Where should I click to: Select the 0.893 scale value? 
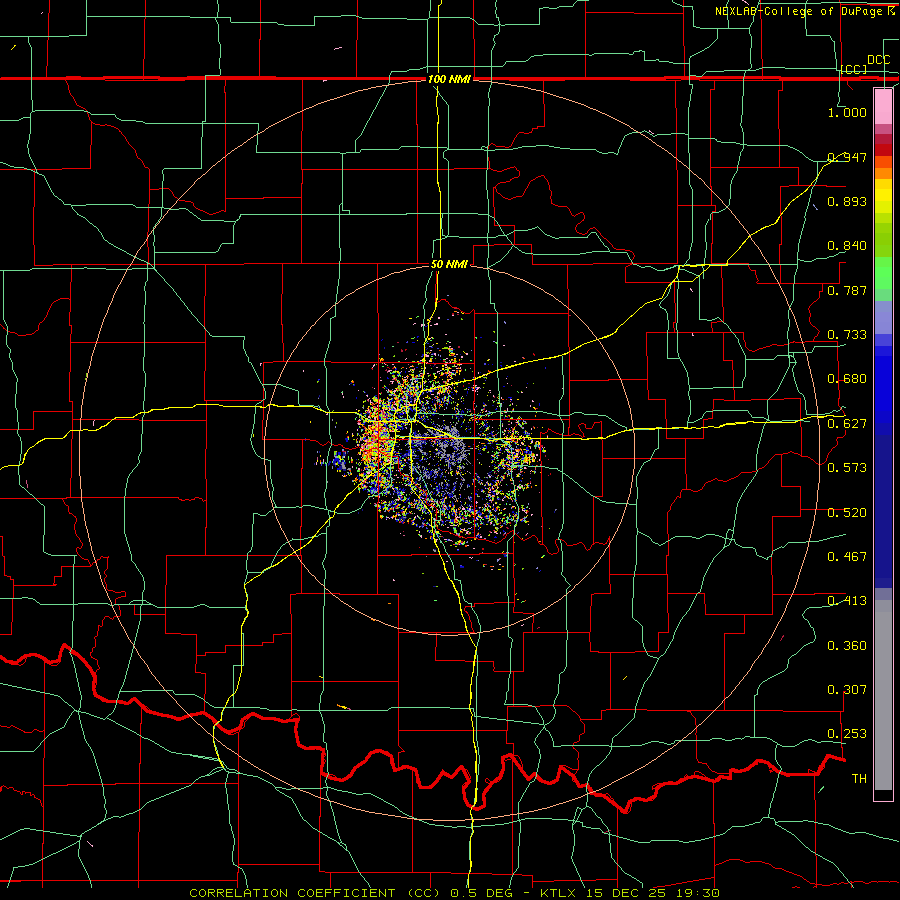point(847,201)
